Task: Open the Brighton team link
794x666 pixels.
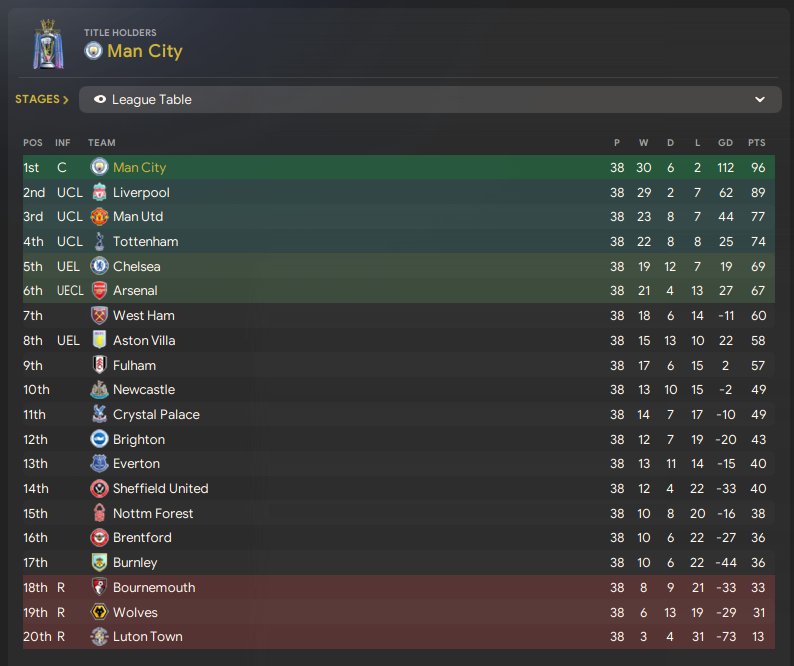Action: 139,439
